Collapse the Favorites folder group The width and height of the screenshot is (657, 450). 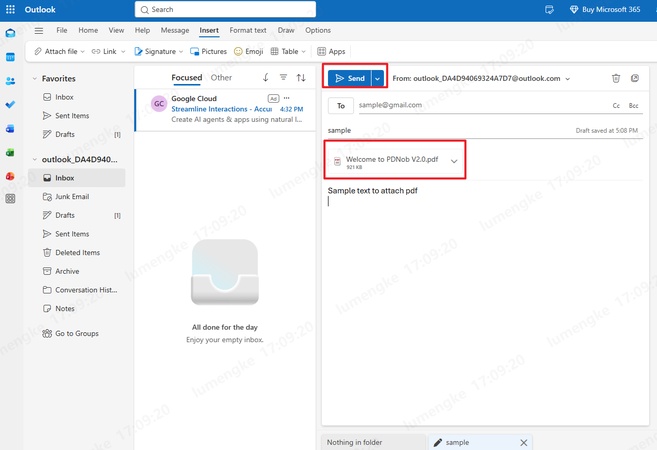35,78
